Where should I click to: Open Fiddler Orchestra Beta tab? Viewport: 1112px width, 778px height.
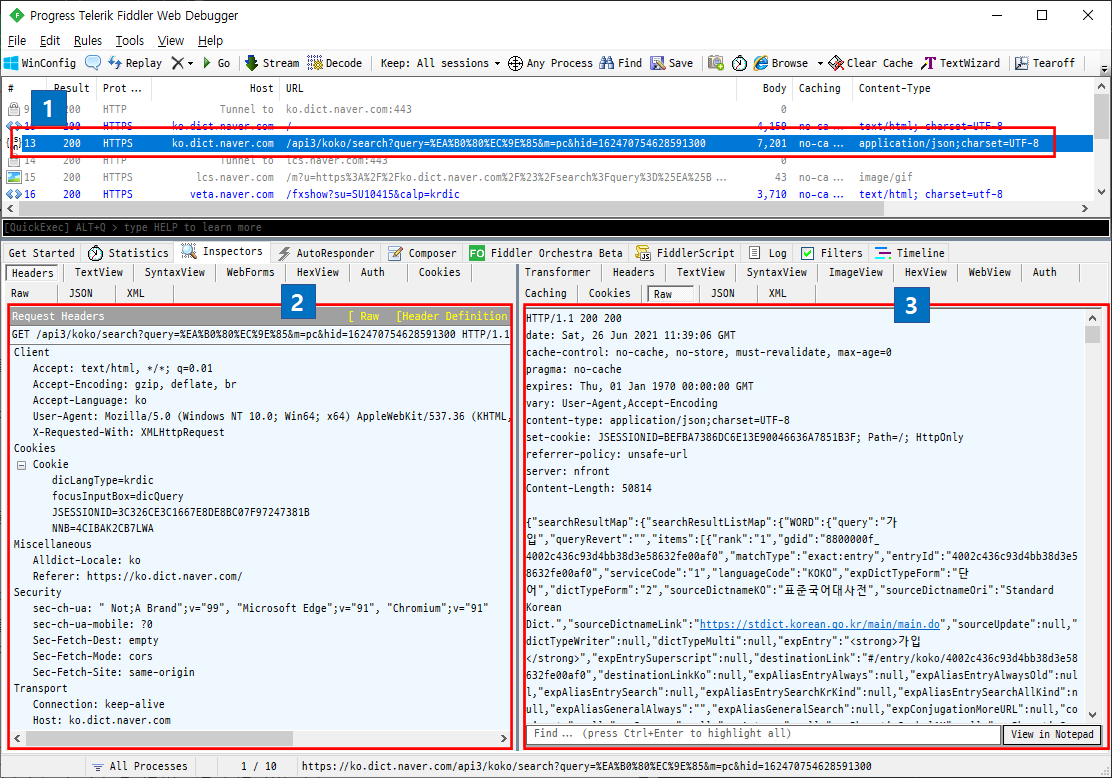546,253
